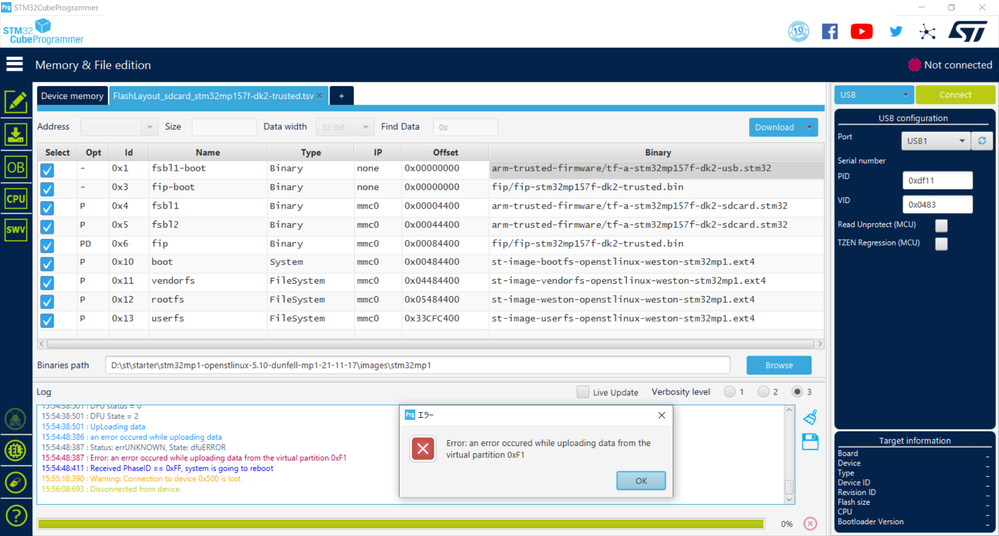
Task: Open the YouTube icon
Action: 861,31
